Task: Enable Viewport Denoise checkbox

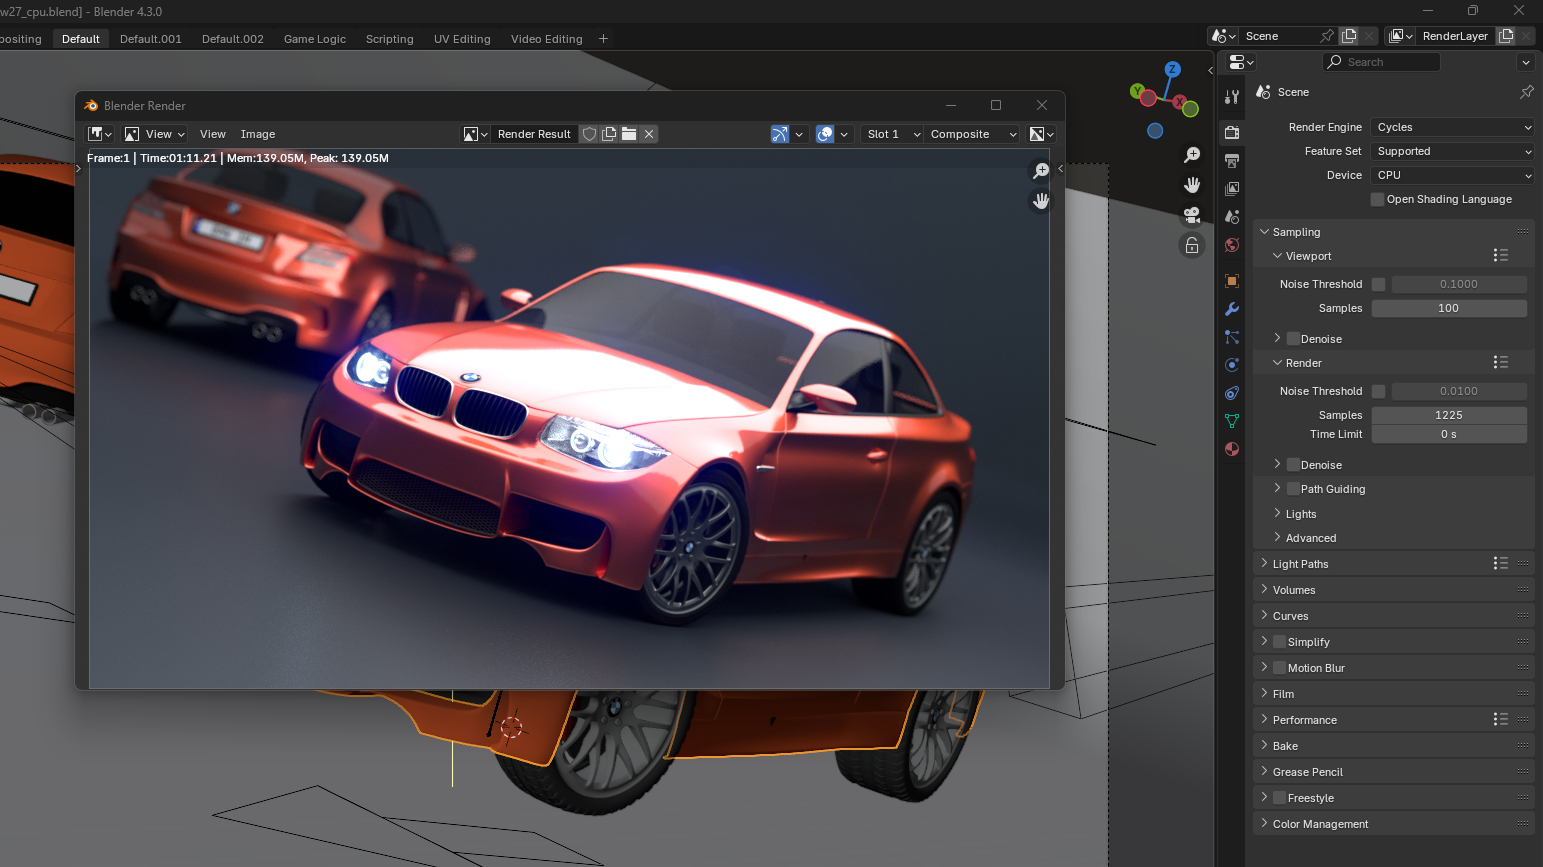Action: [x=1293, y=339]
